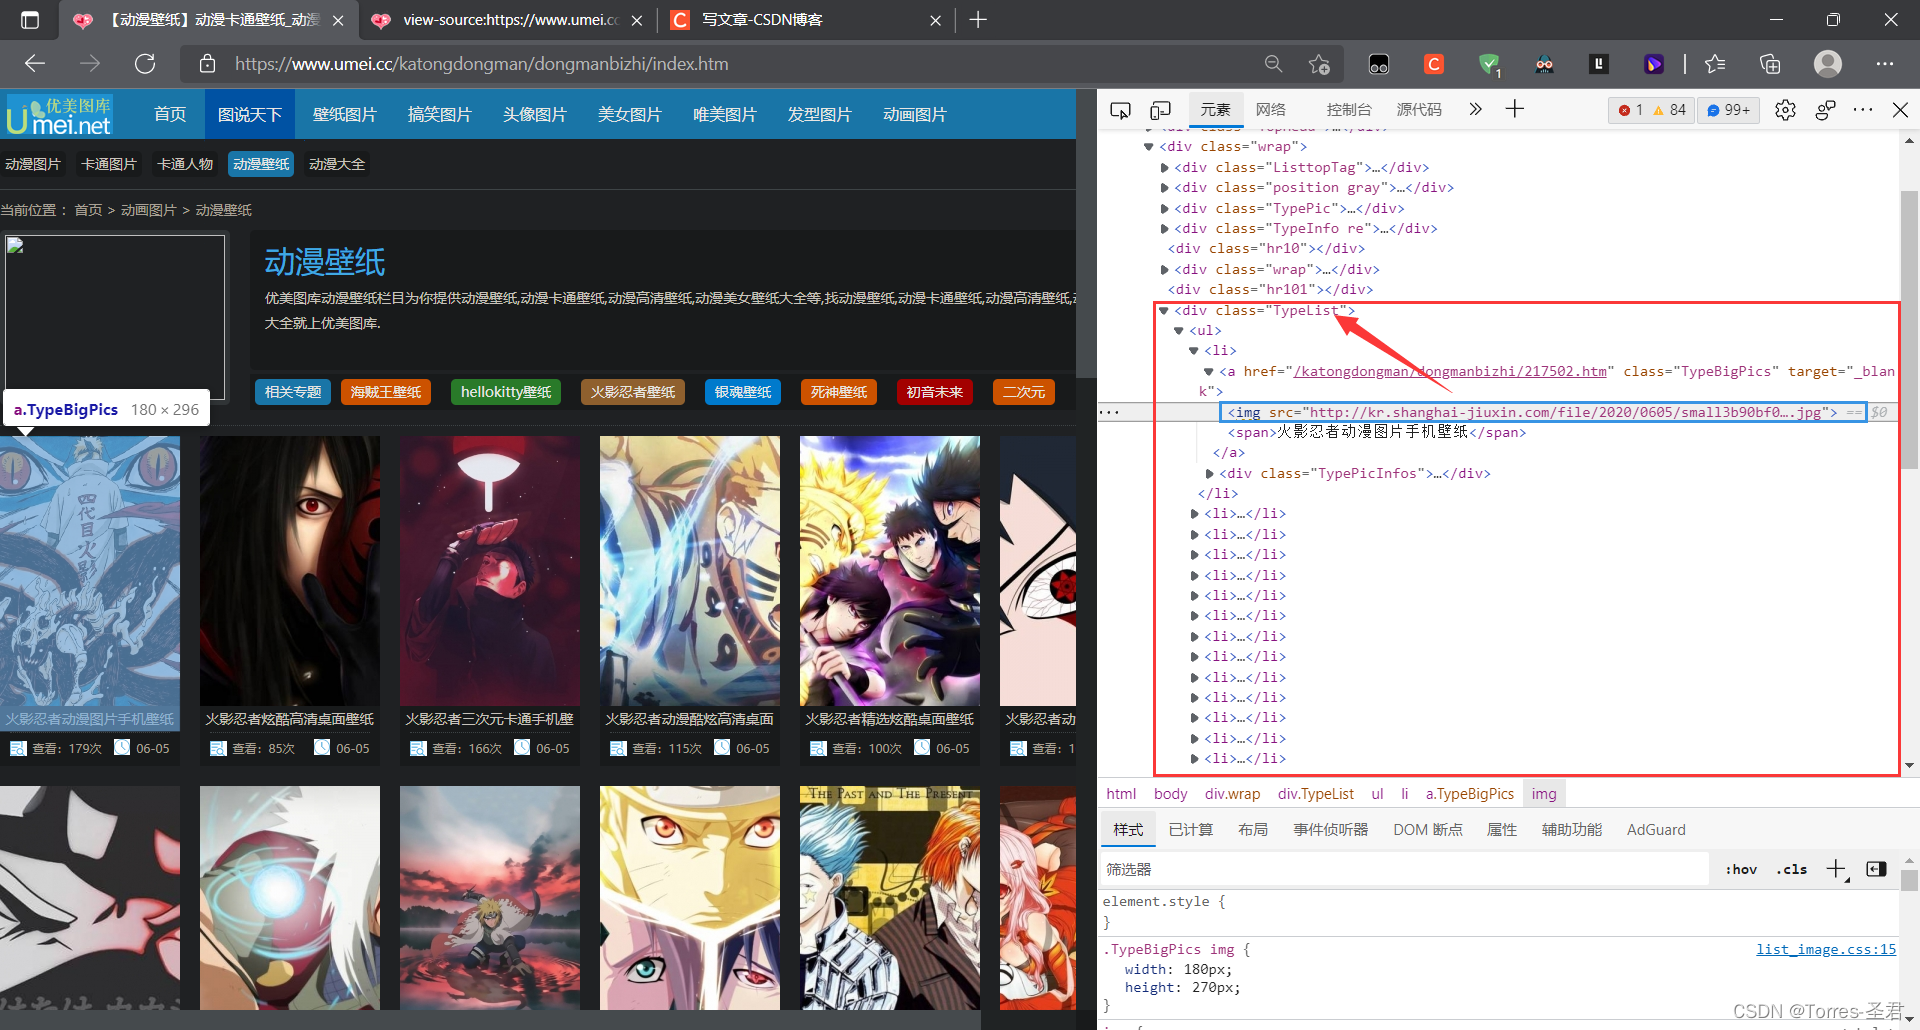Open the 火影忍者炫酷高清桌面壁纸 thumbnail

290,571
